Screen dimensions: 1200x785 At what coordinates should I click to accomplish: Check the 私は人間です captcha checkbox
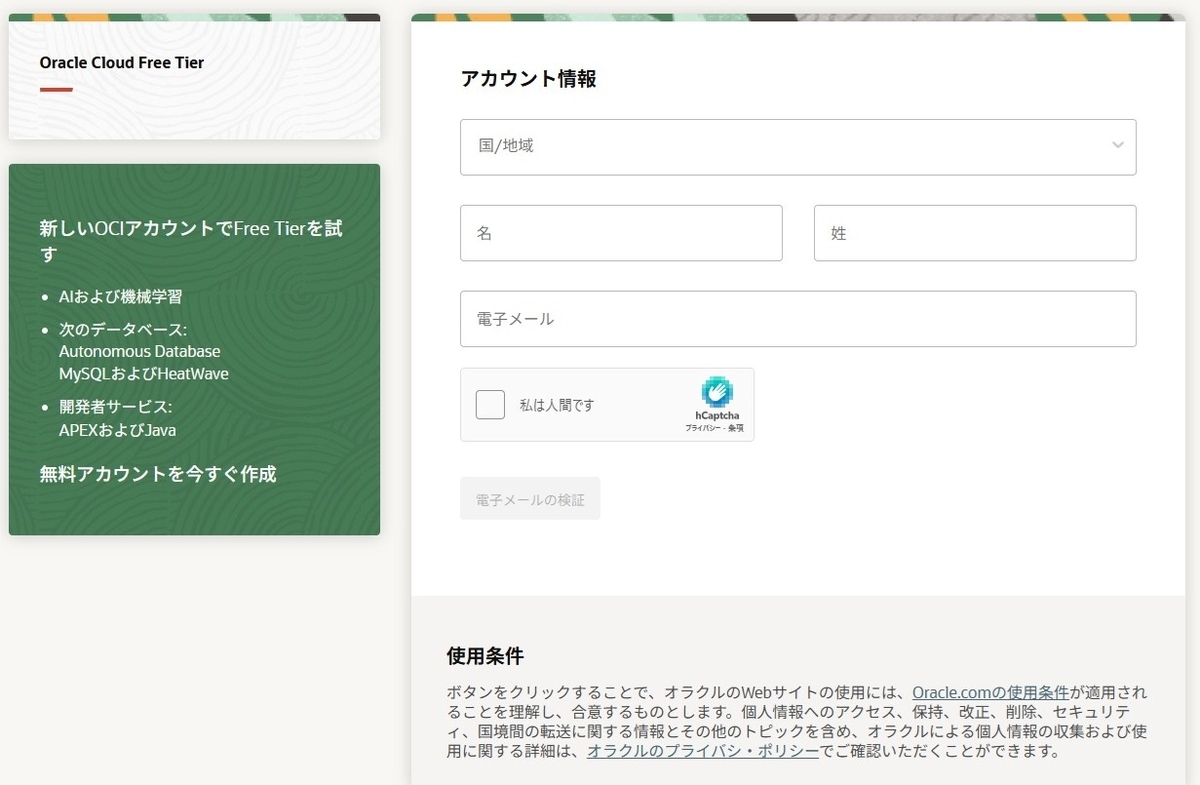tap(490, 405)
